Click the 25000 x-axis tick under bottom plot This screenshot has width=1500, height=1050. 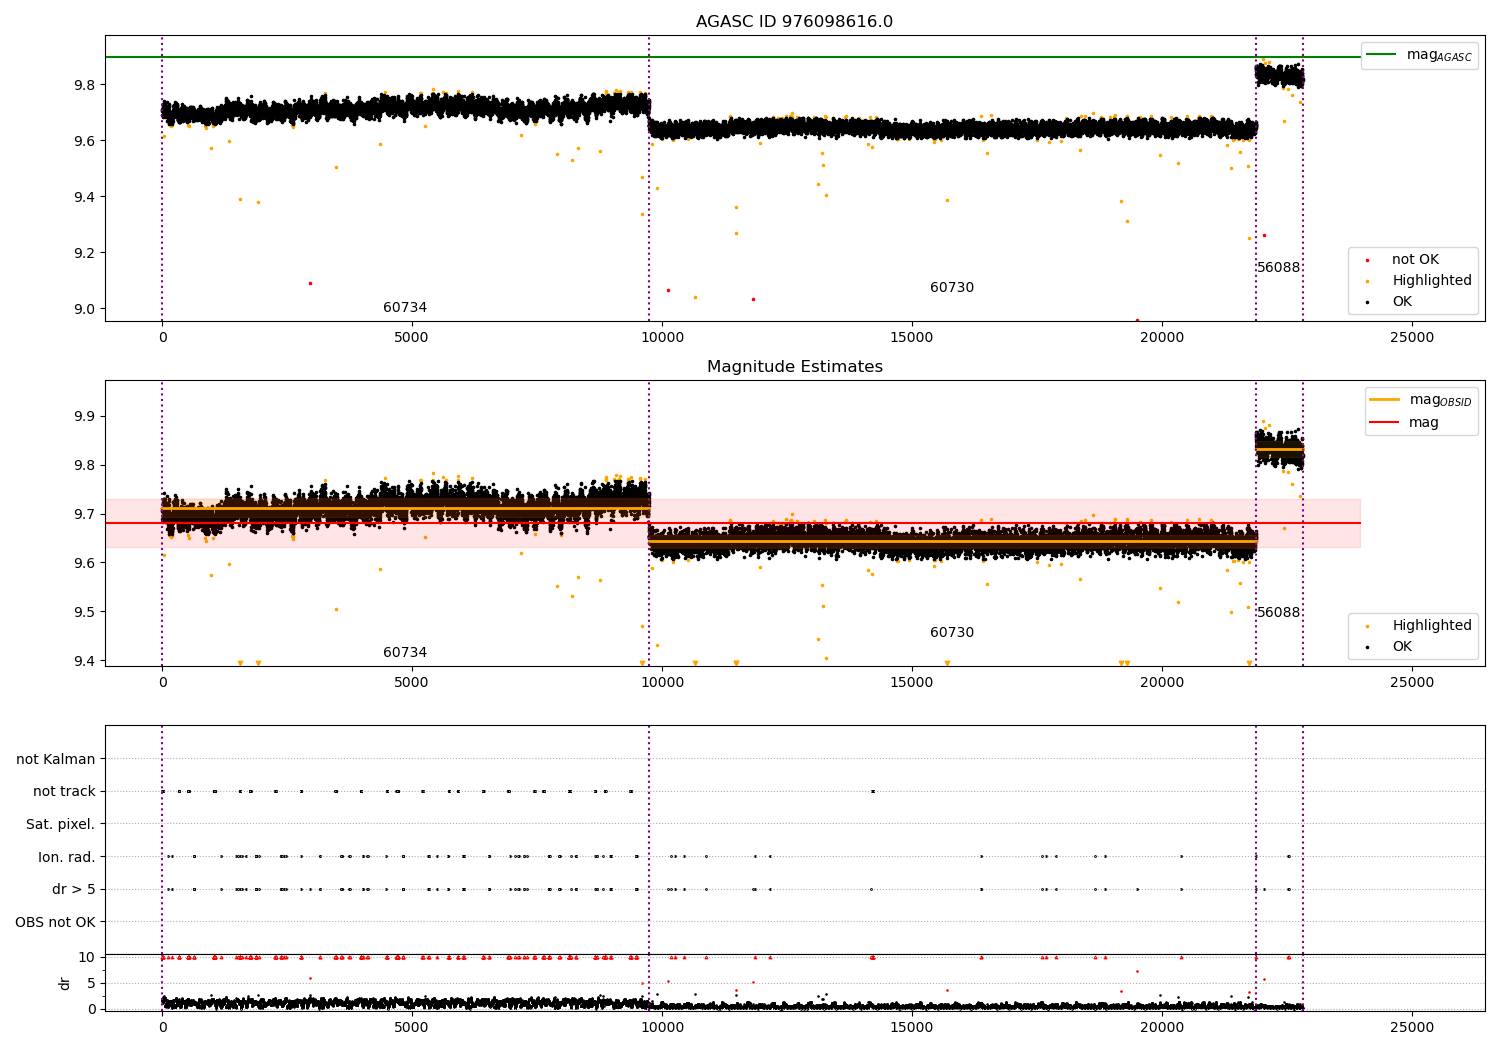[x=1412, y=1028]
